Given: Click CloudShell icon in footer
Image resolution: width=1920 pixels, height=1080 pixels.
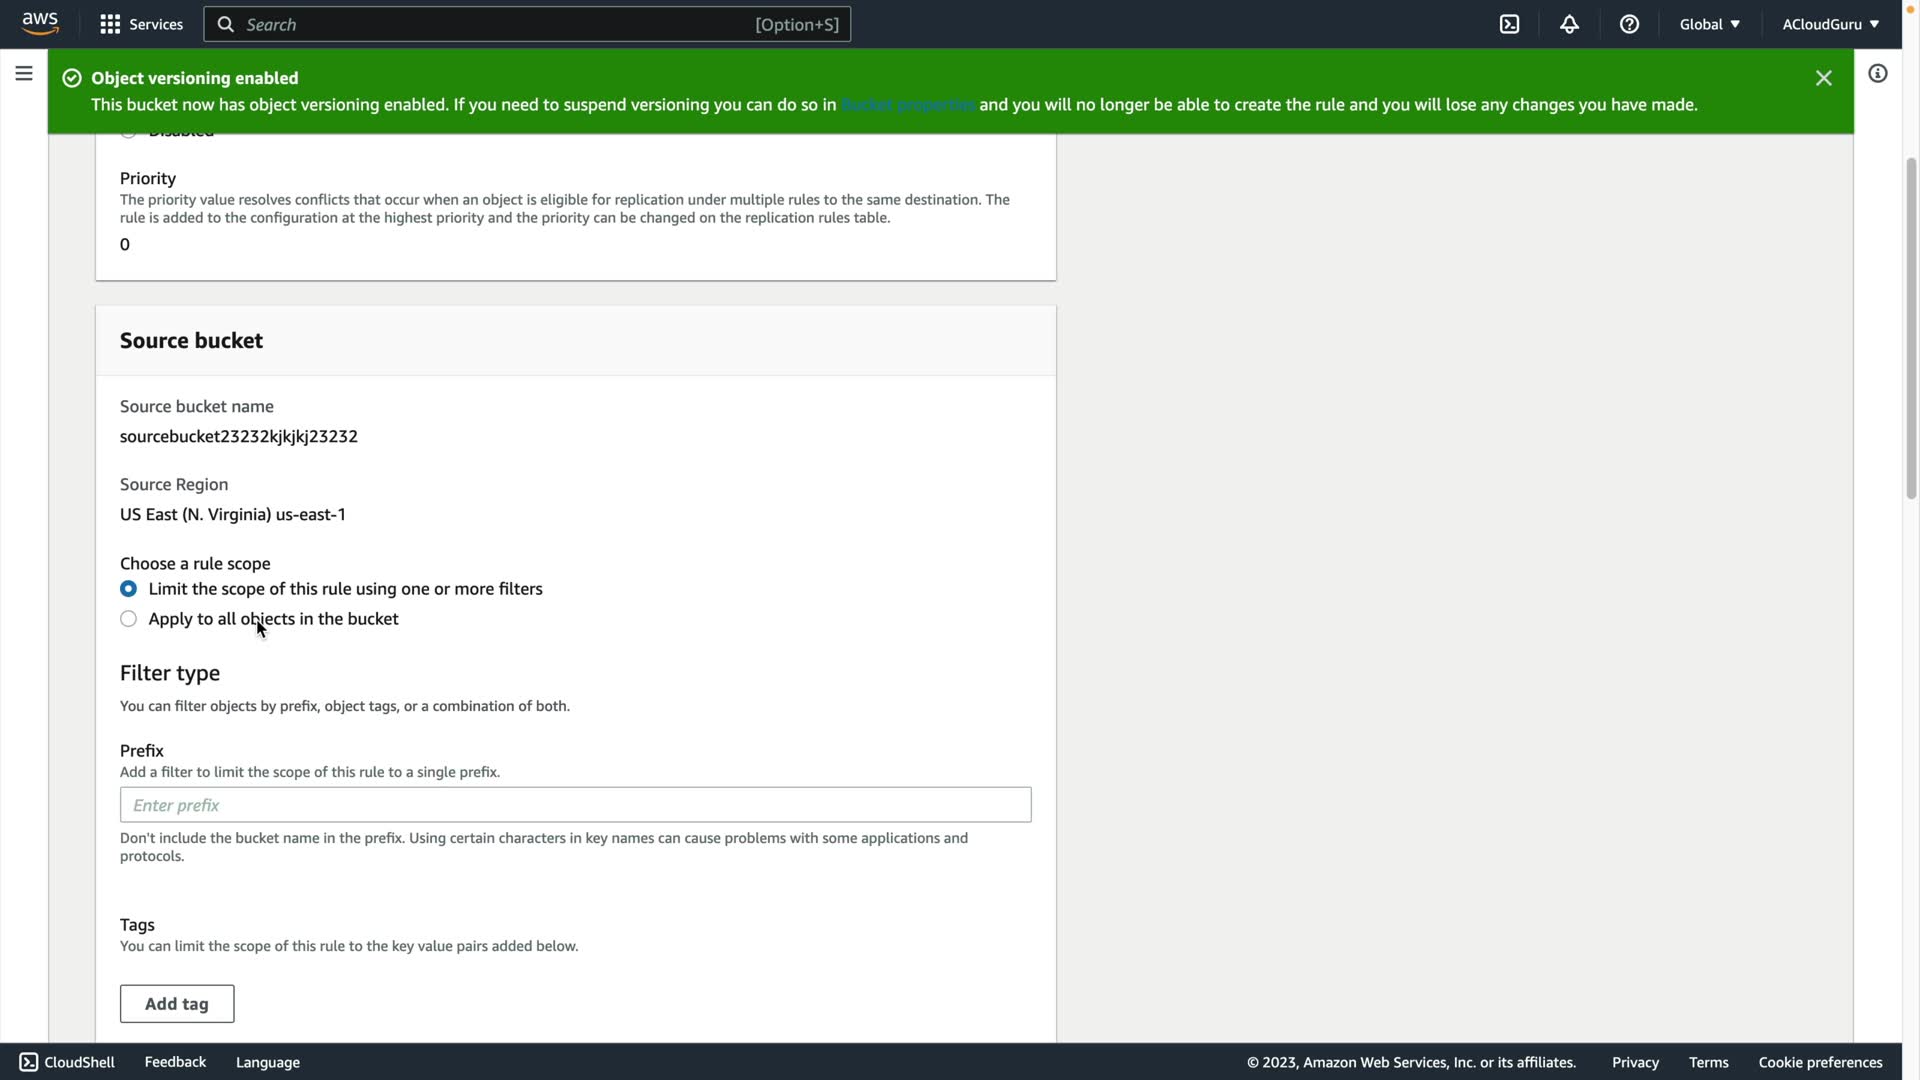Looking at the screenshot, I should (x=29, y=1062).
